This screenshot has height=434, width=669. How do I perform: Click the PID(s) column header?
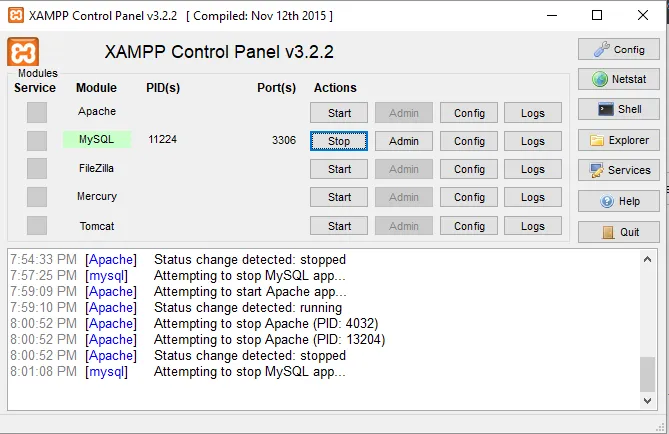click(163, 88)
